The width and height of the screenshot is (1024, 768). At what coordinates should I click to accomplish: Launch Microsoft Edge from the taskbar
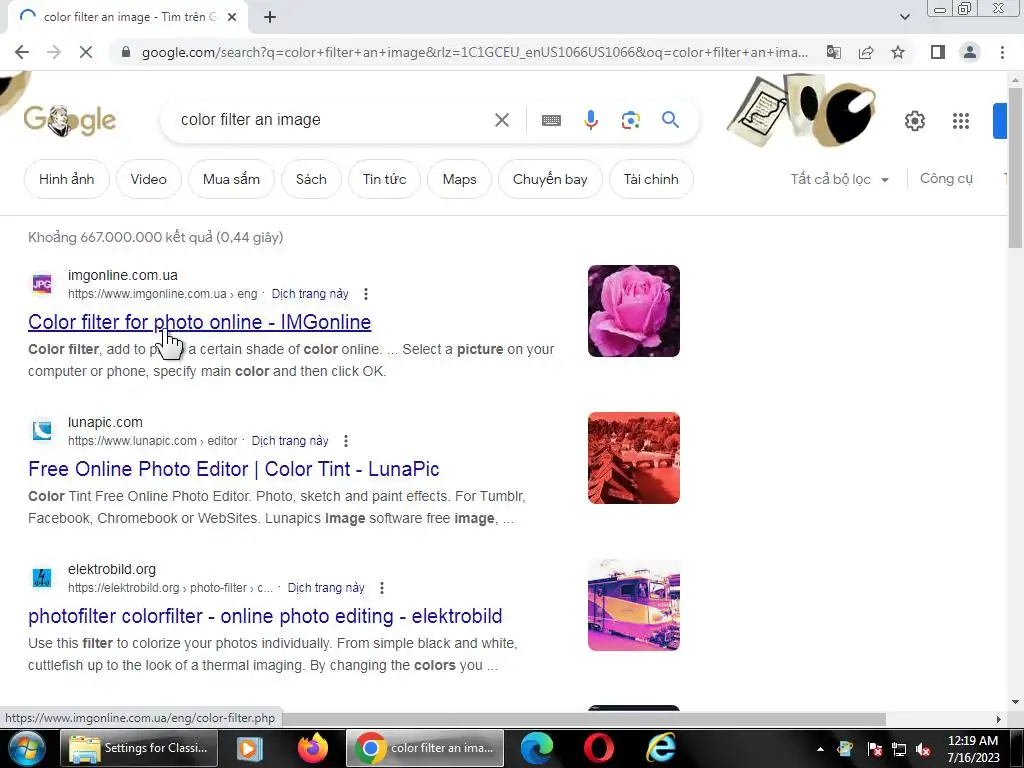pyautogui.click(x=537, y=748)
